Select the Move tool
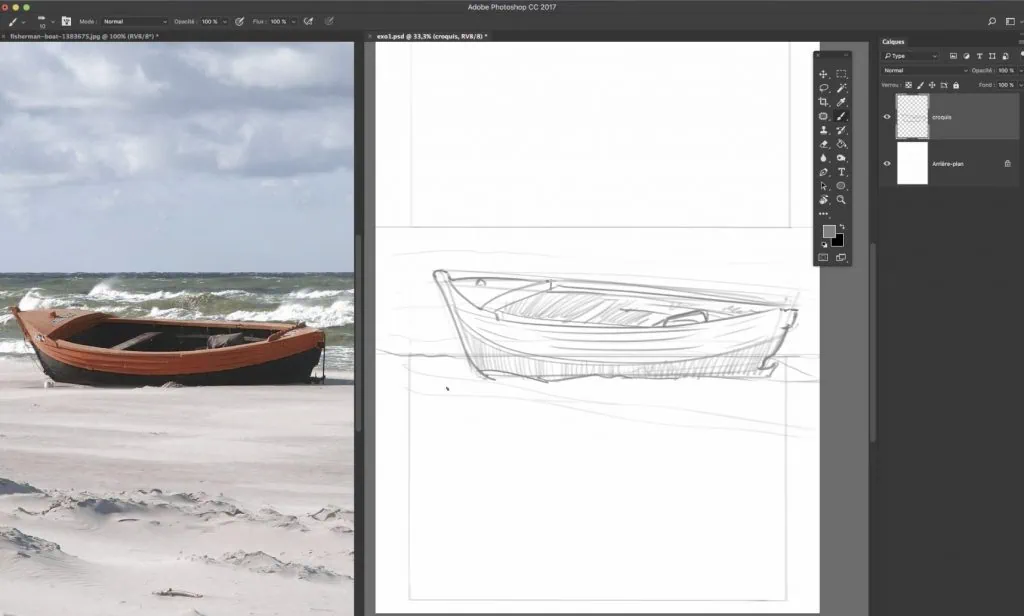 823,74
